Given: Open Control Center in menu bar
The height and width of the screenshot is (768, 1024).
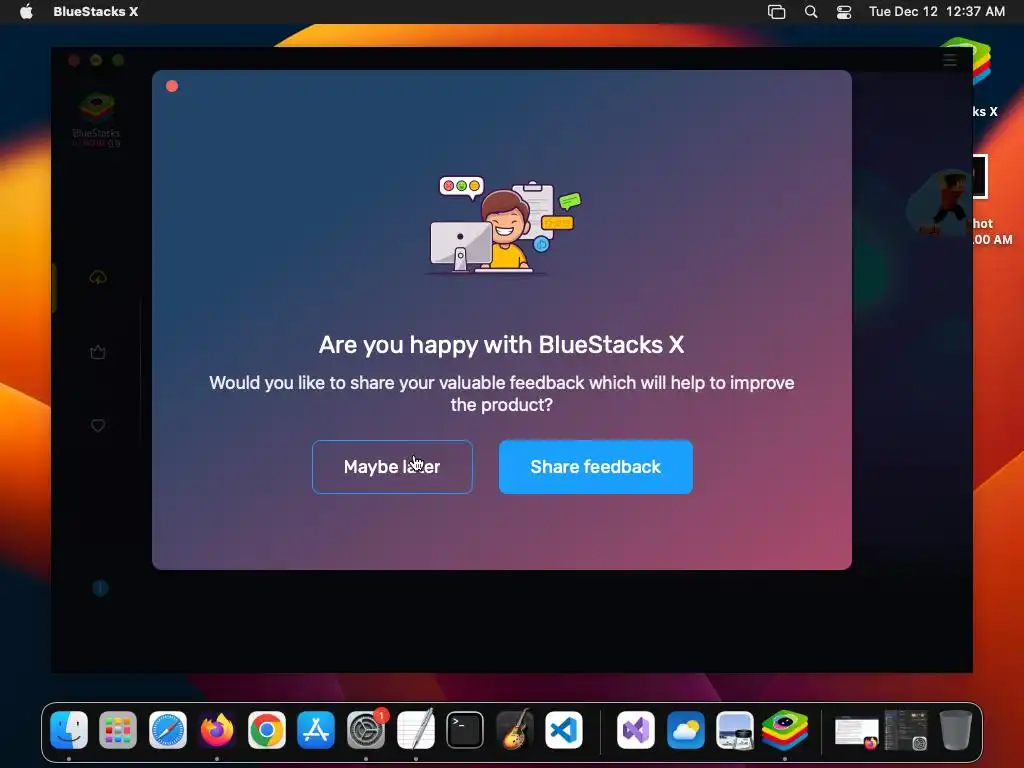Looking at the screenshot, I should click(x=844, y=12).
